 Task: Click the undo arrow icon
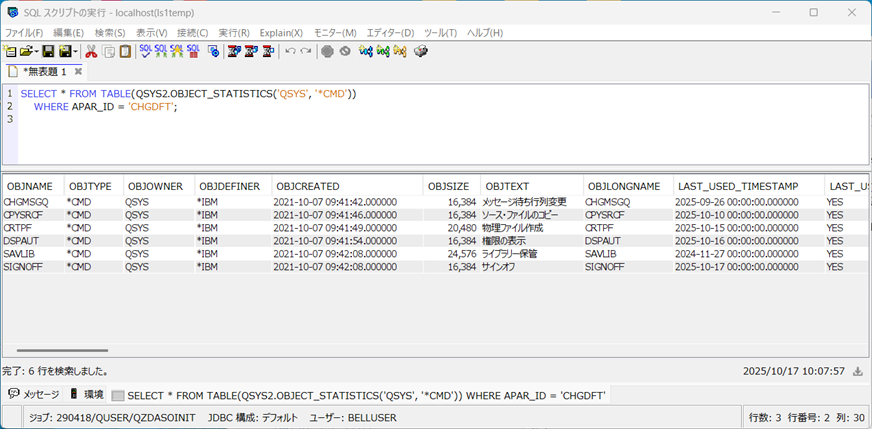pyautogui.click(x=290, y=51)
